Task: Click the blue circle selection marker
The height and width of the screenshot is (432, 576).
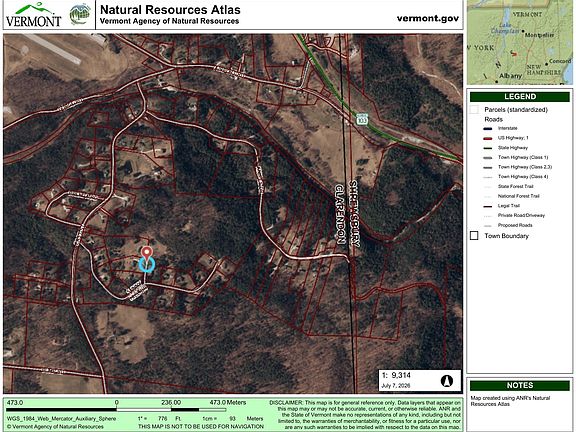Action: click(147, 265)
